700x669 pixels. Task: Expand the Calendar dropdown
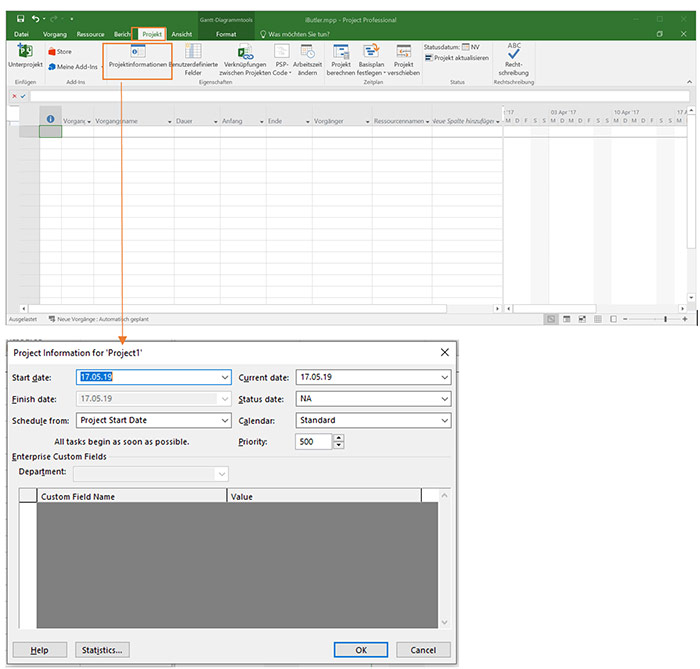[x=444, y=421]
